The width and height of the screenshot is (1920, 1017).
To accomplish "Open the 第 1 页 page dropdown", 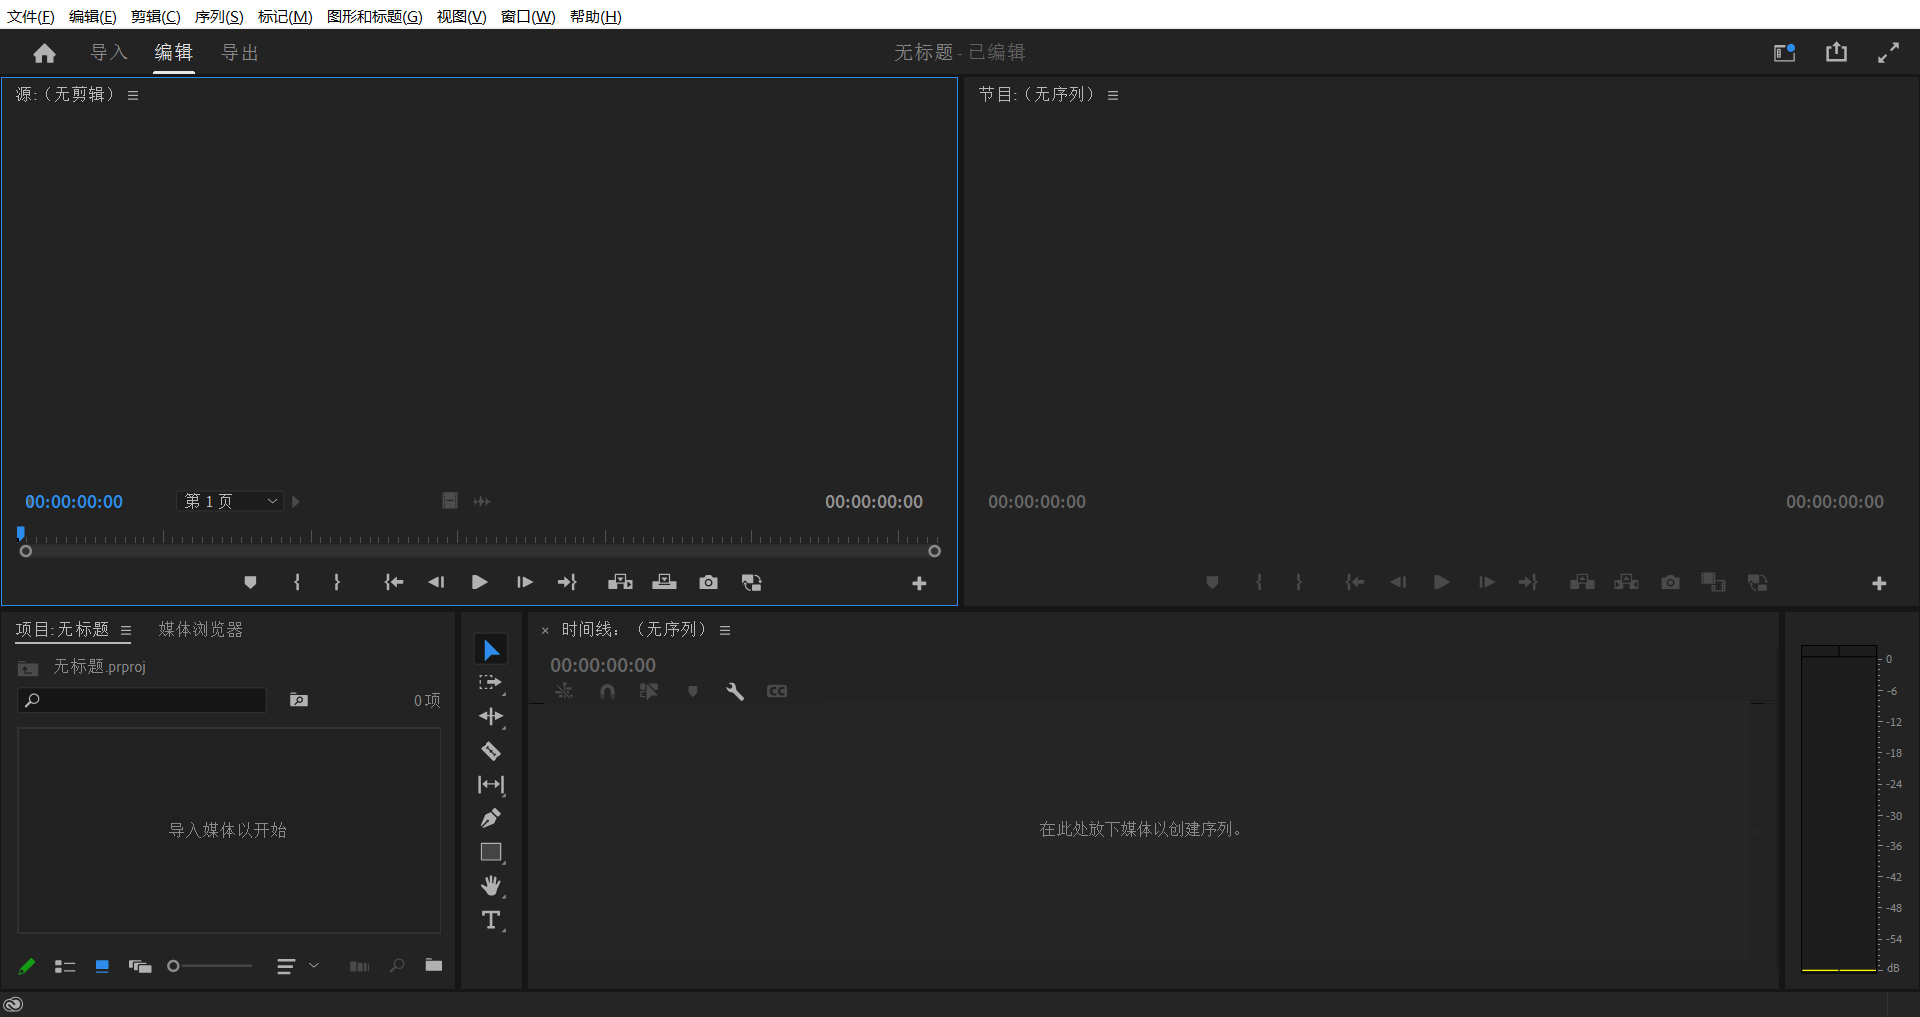I will (x=230, y=501).
